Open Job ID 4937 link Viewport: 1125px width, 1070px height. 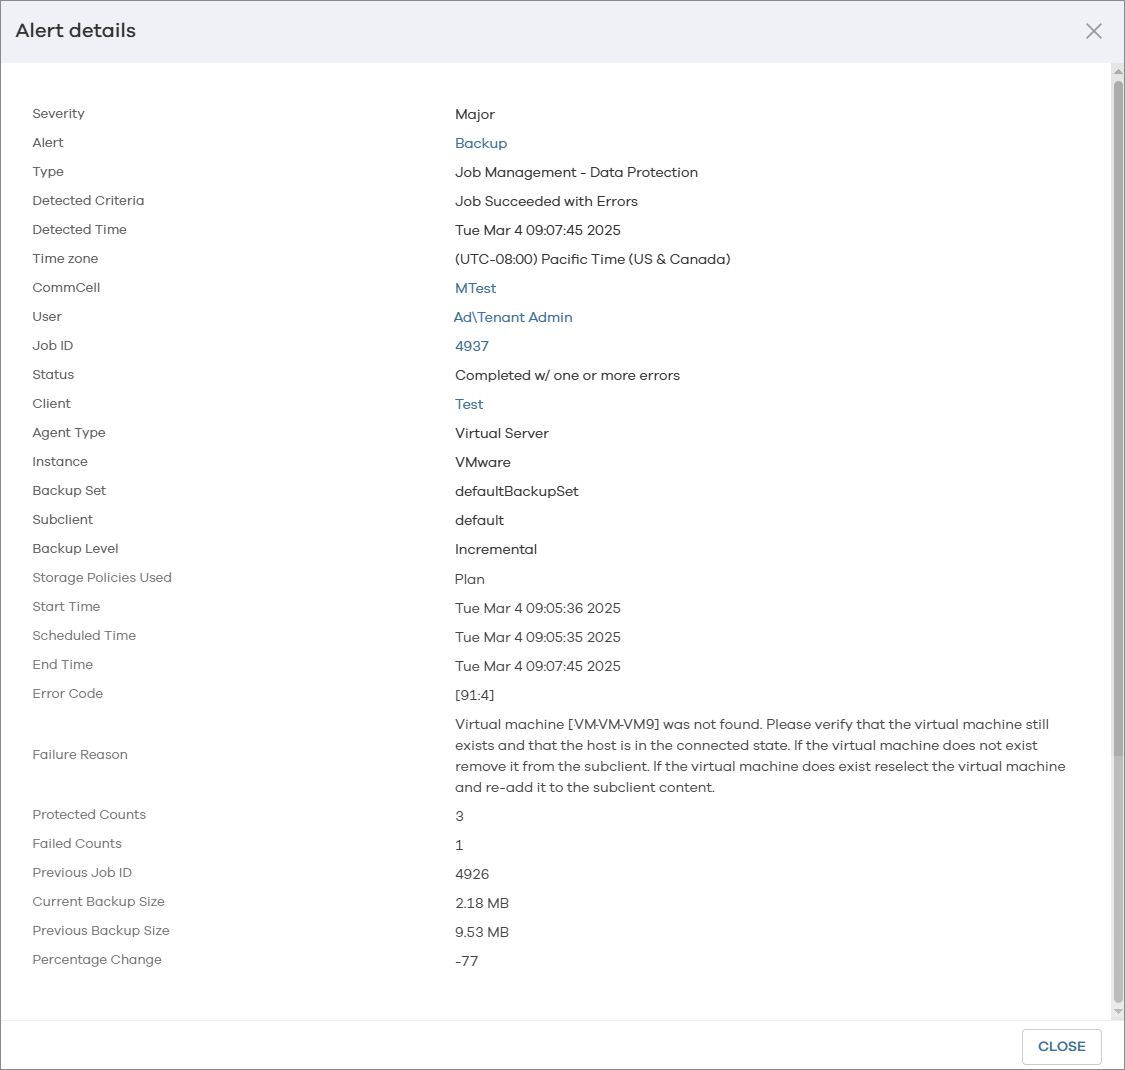(472, 346)
